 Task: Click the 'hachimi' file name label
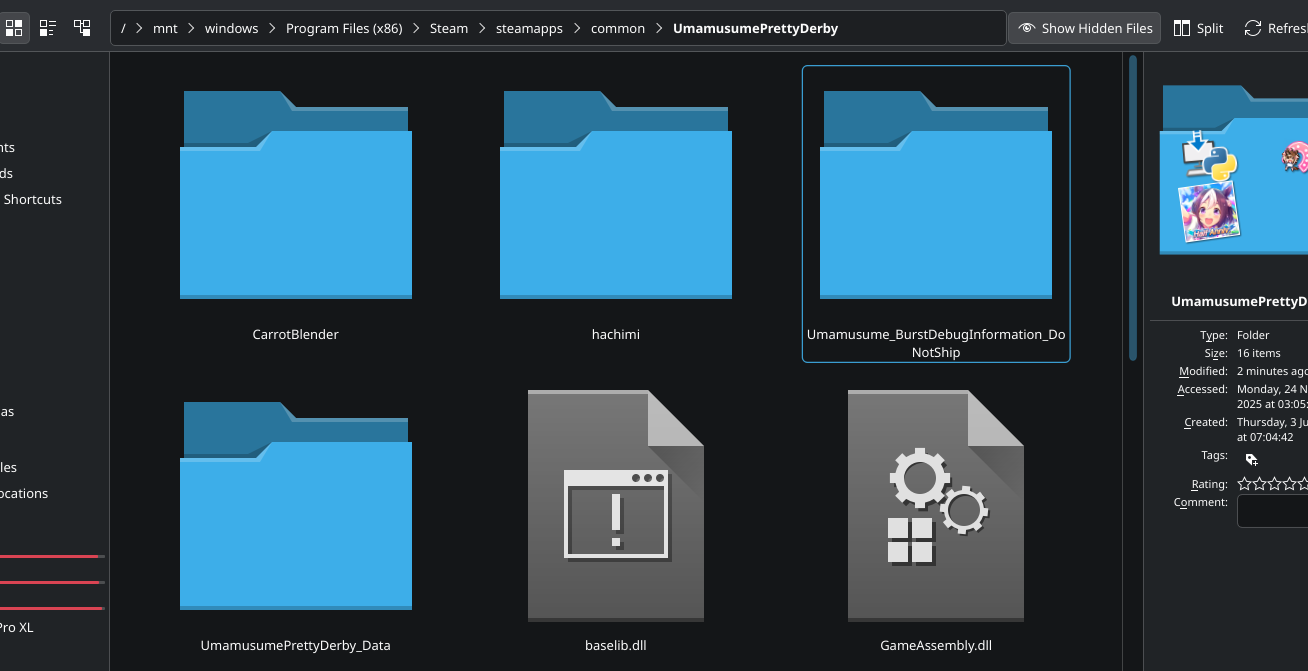pos(616,334)
